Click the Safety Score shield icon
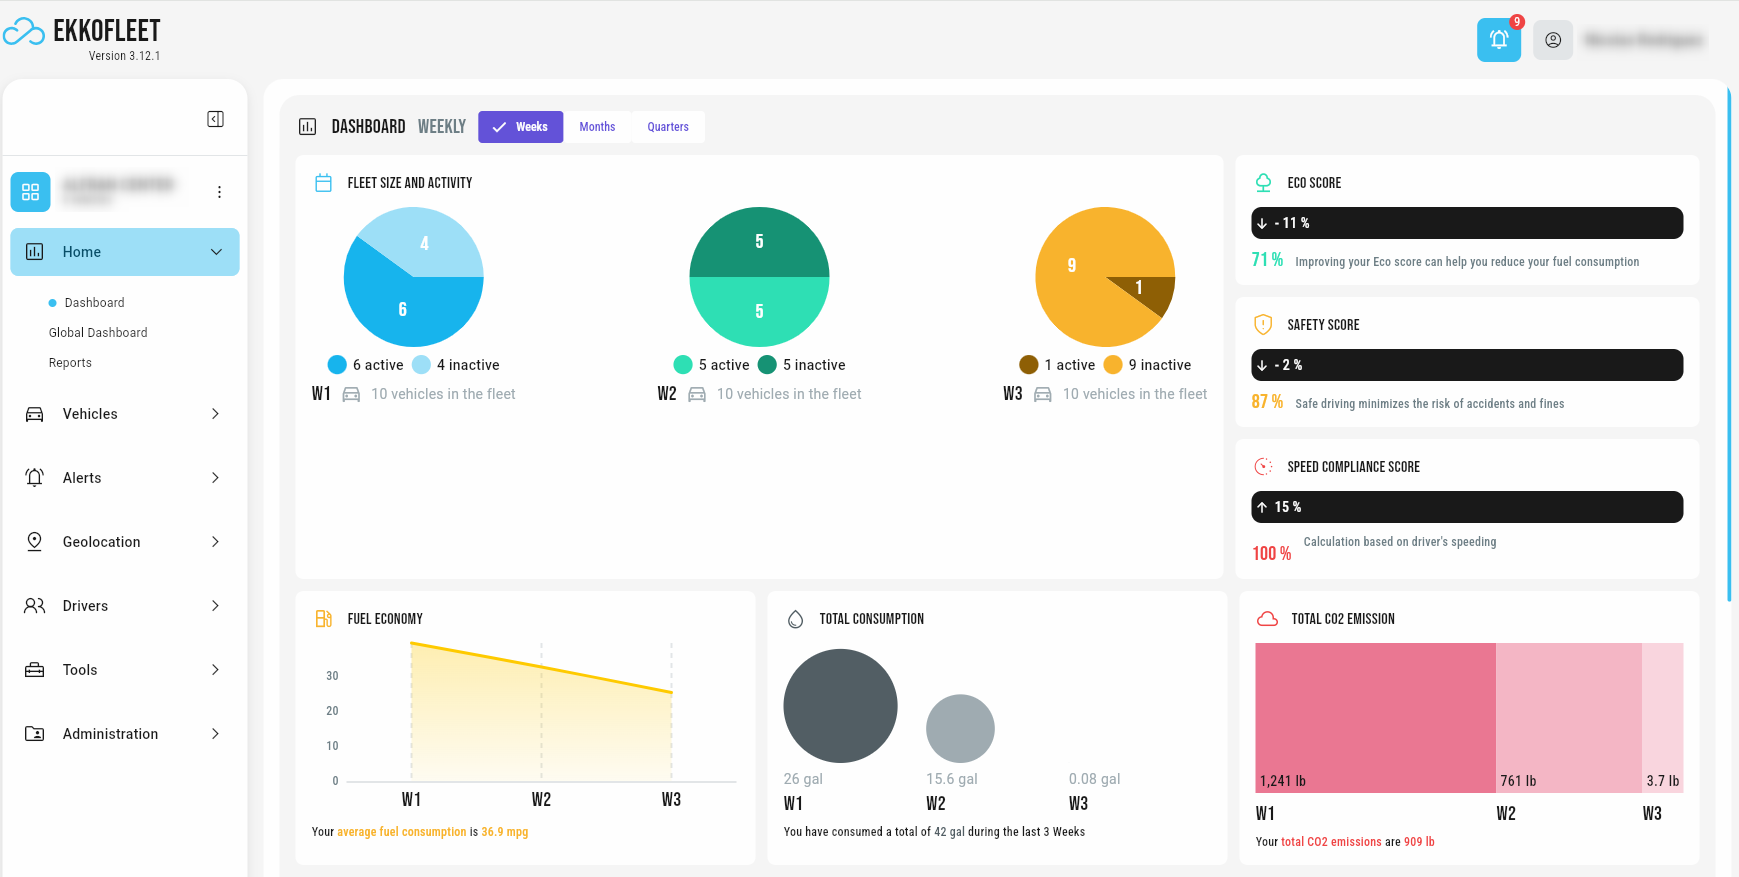The image size is (1739, 877). (1263, 325)
